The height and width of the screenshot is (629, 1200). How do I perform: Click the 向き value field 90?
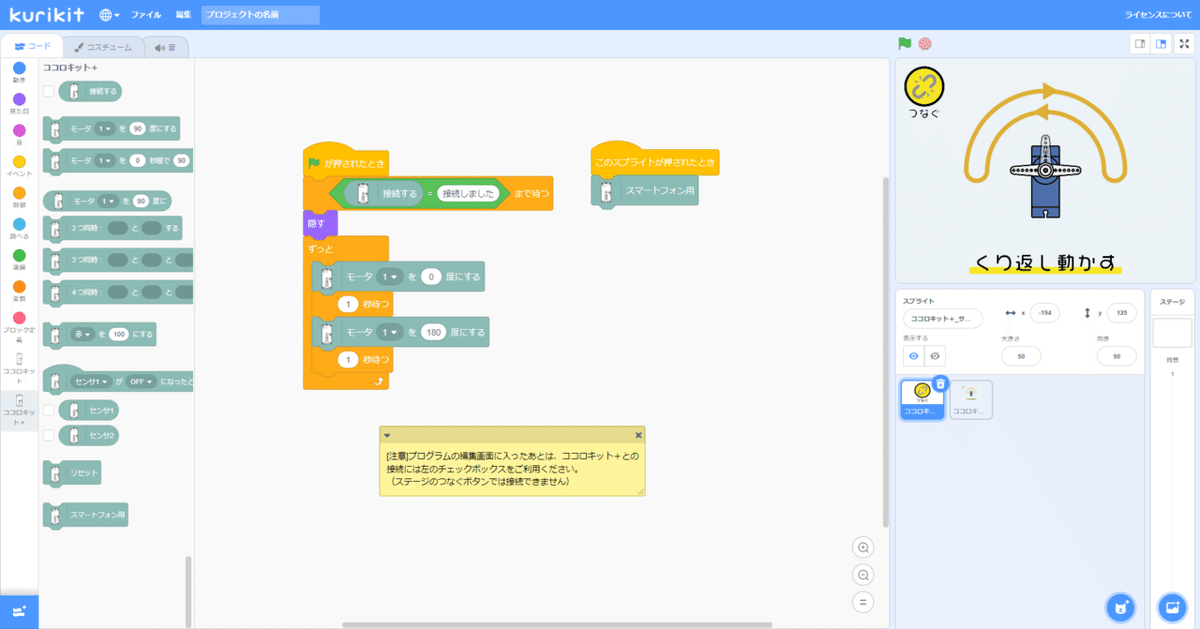pyautogui.click(x=1116, y=356)
